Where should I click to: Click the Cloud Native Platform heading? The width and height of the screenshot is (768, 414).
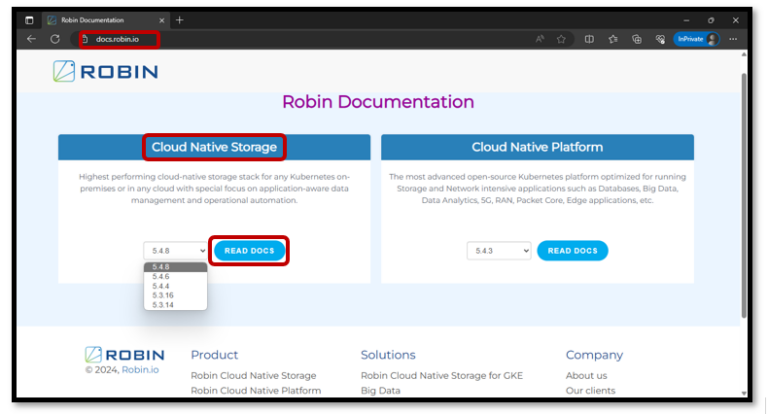point(537,147)
